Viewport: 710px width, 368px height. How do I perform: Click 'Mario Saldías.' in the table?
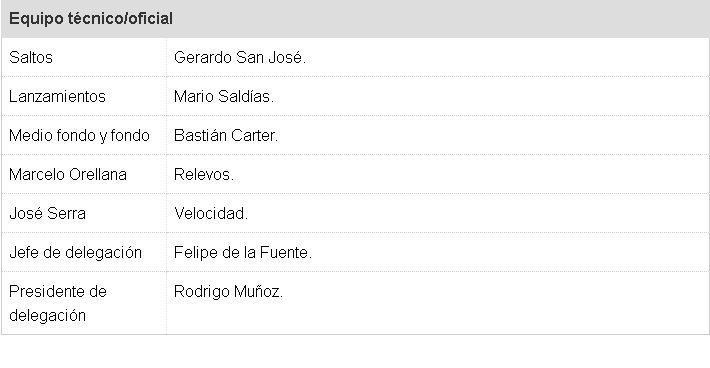[224, 96]
